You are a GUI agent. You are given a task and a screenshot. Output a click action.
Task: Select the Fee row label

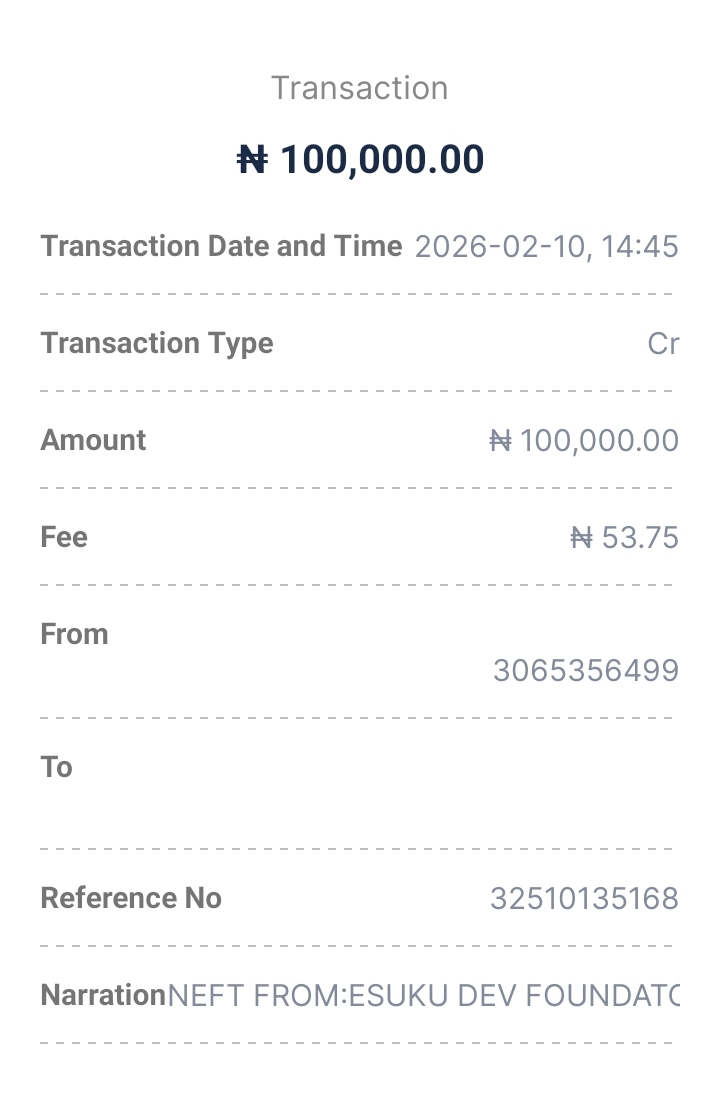point(64,537)
